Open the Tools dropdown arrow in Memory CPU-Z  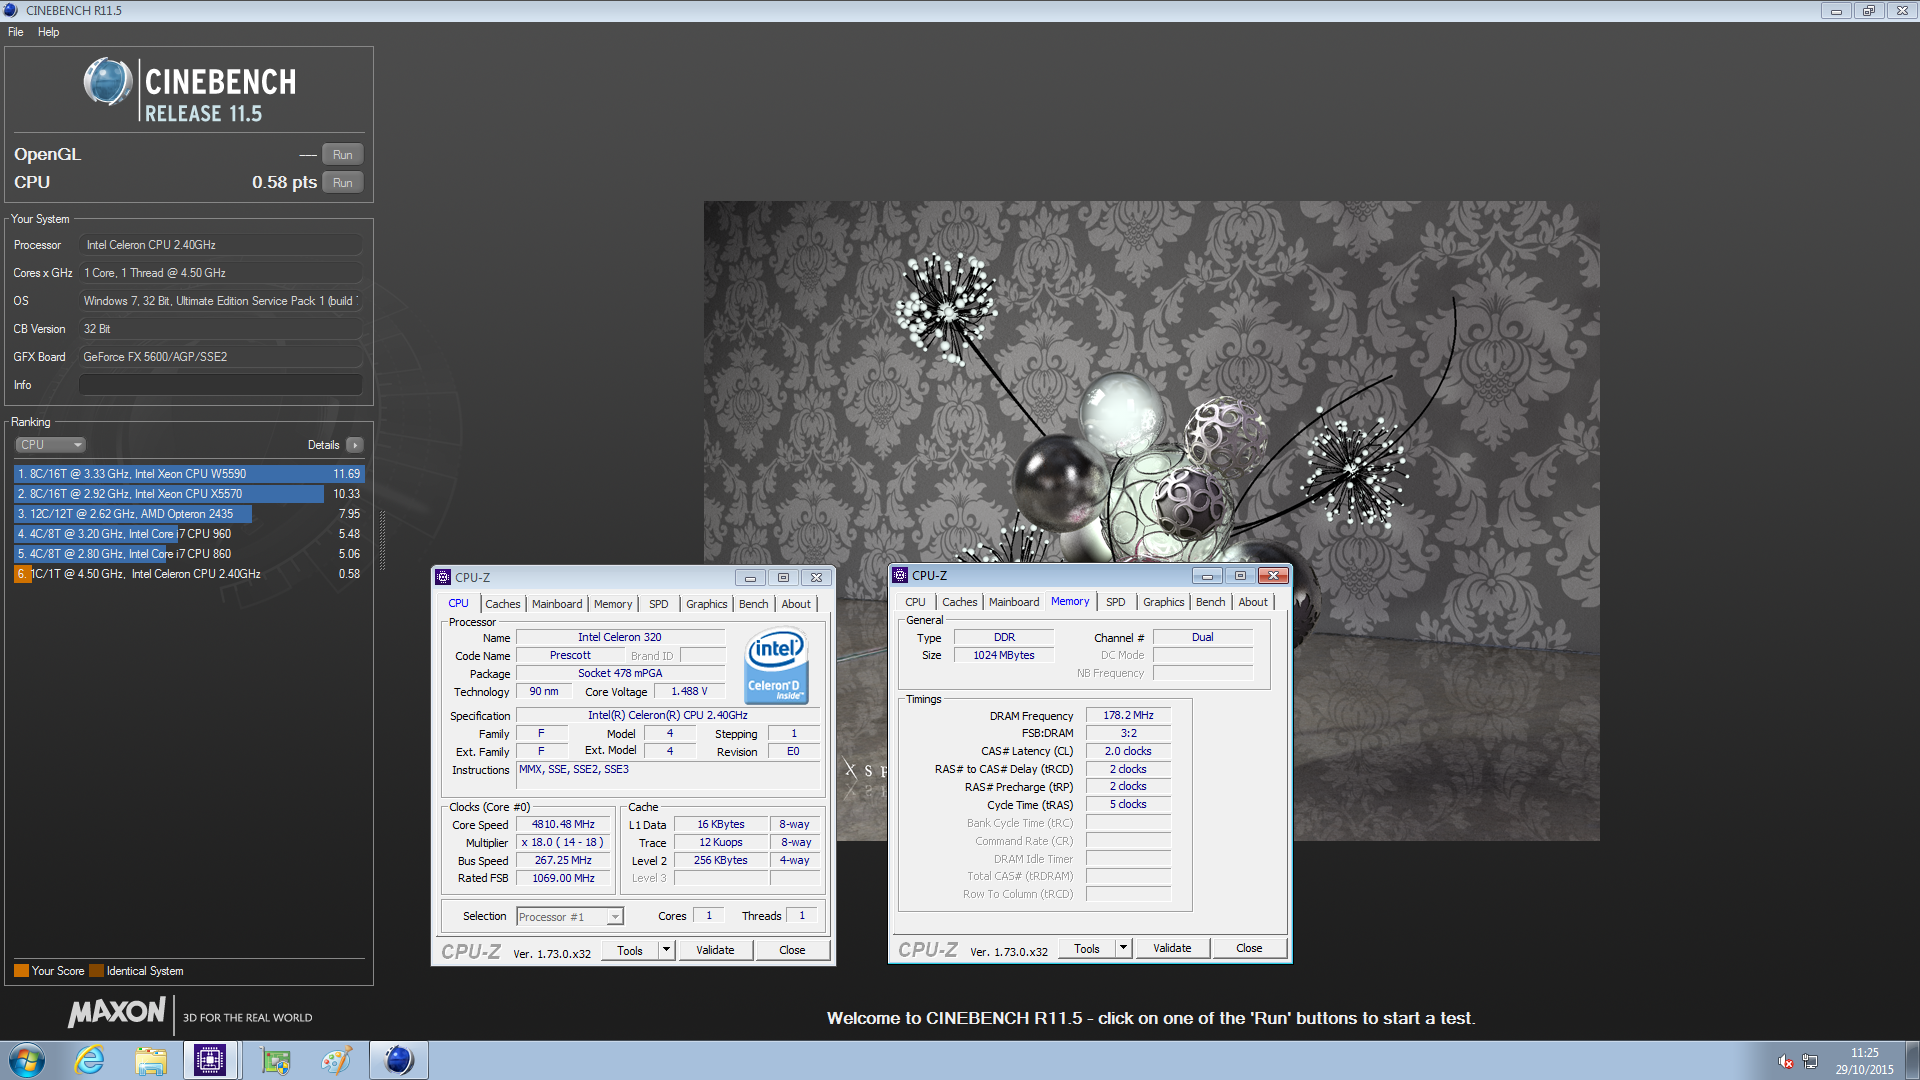pos(1124,948)
